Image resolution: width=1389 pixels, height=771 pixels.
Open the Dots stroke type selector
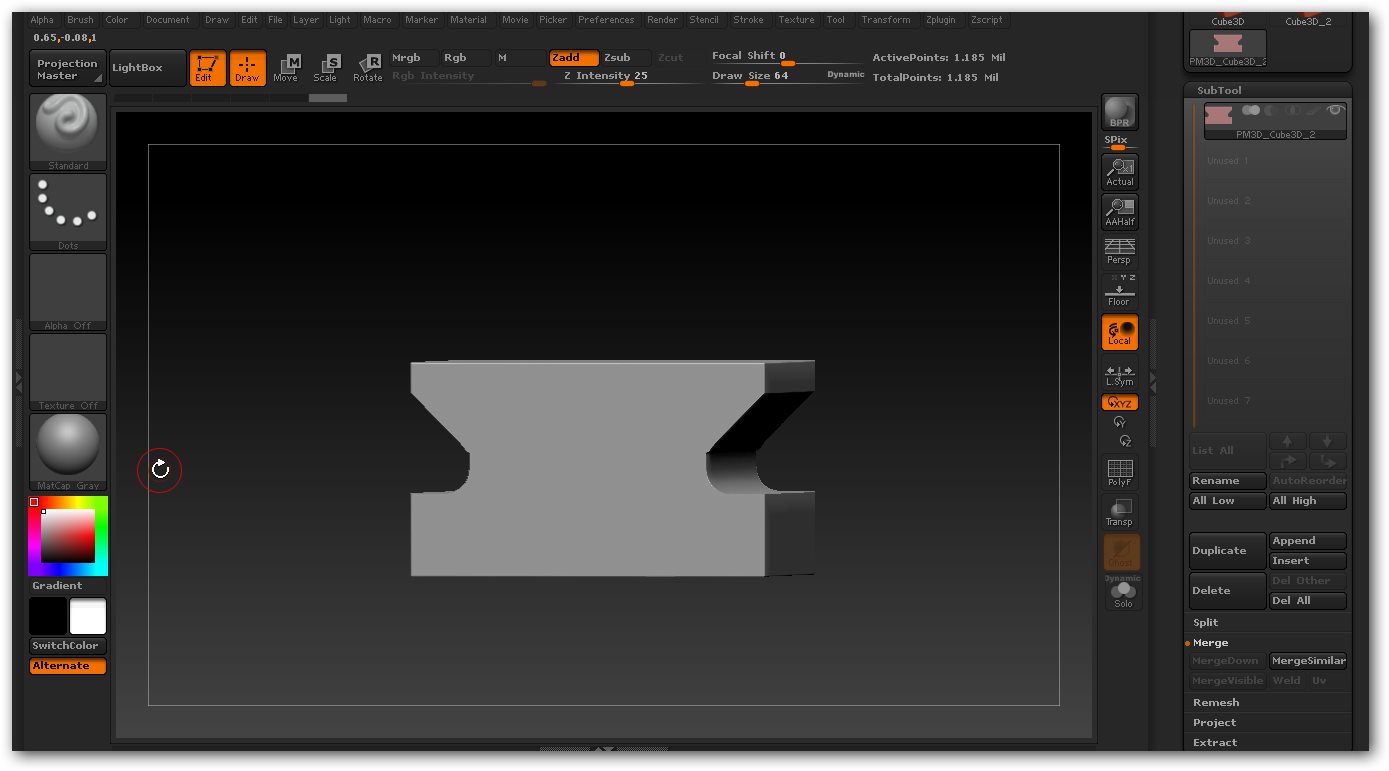68,212
